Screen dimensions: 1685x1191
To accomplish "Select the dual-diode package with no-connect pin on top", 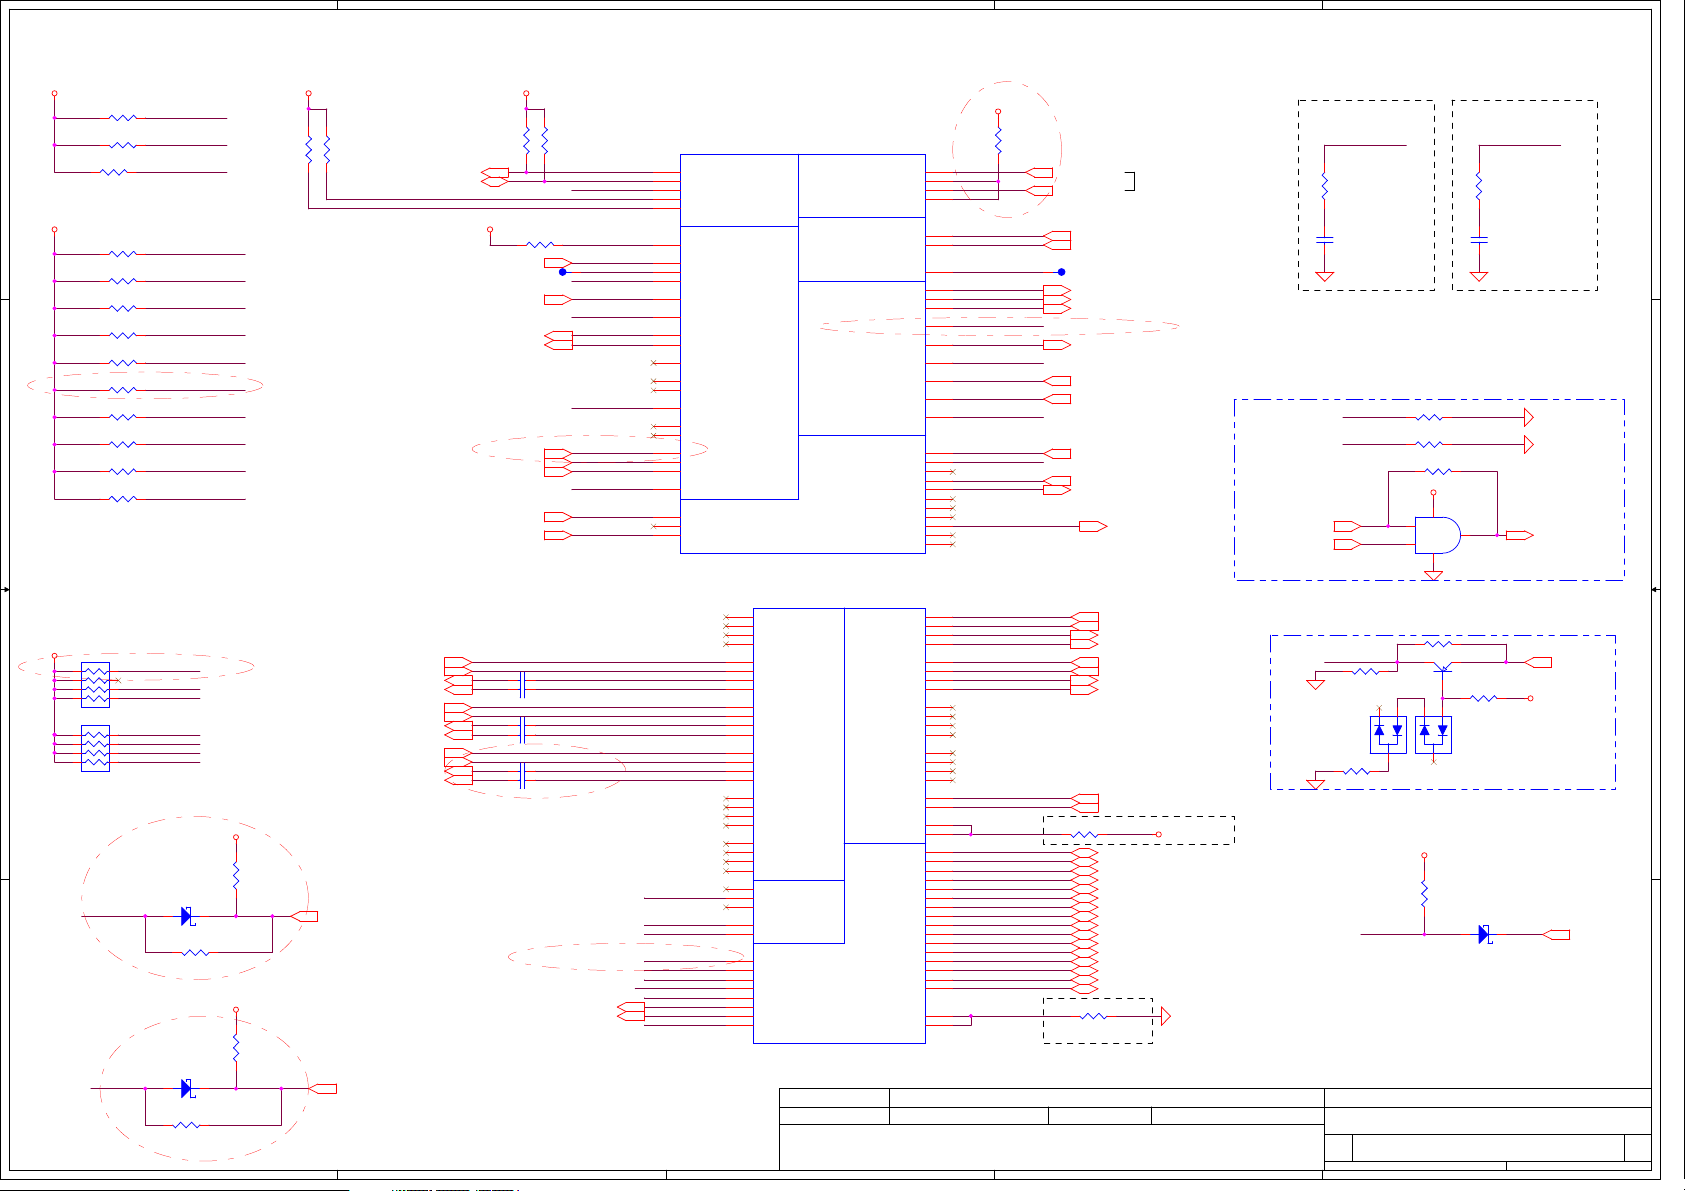I will 1388,734.
